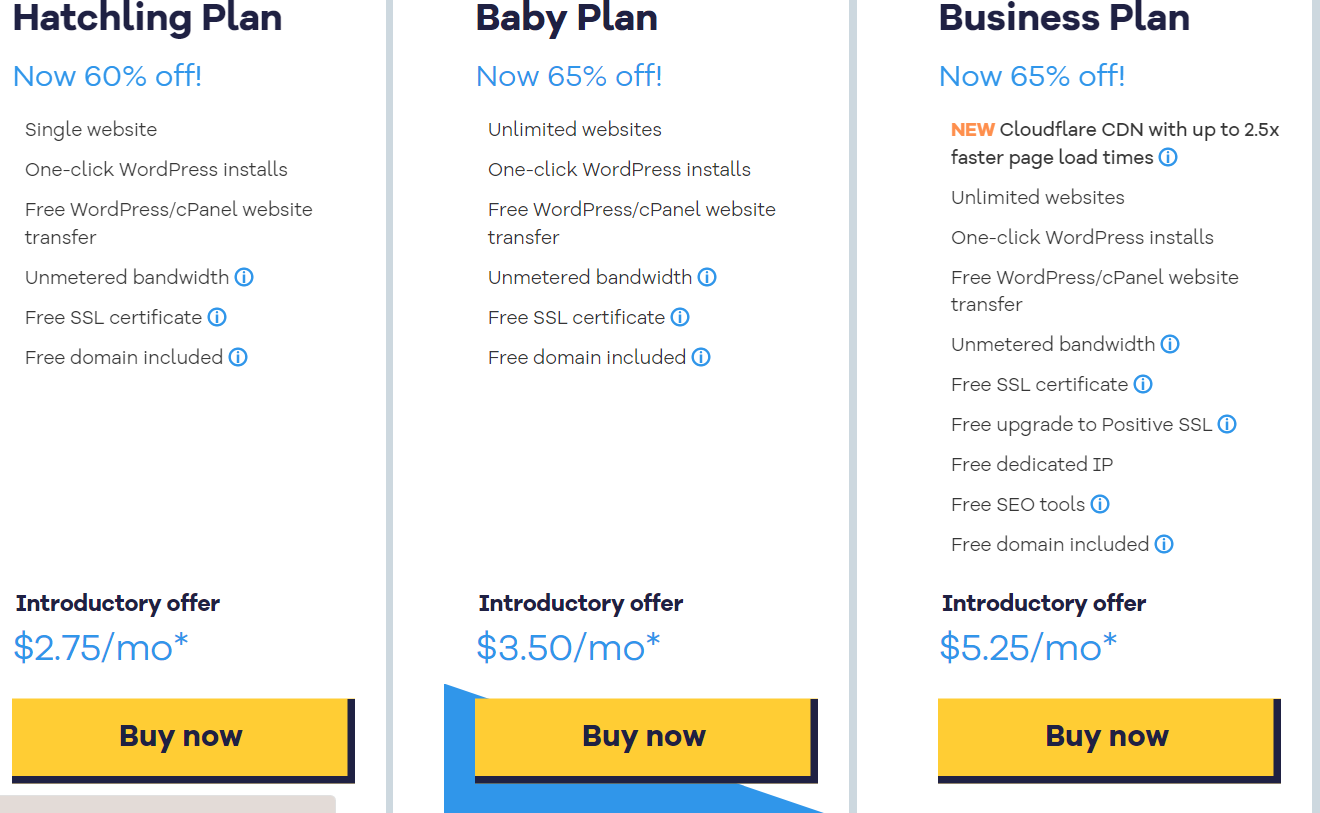The height and width of the screenshot is (813, 1320).
Task: Show info for Baby Plan free domain
Action: 701,357
